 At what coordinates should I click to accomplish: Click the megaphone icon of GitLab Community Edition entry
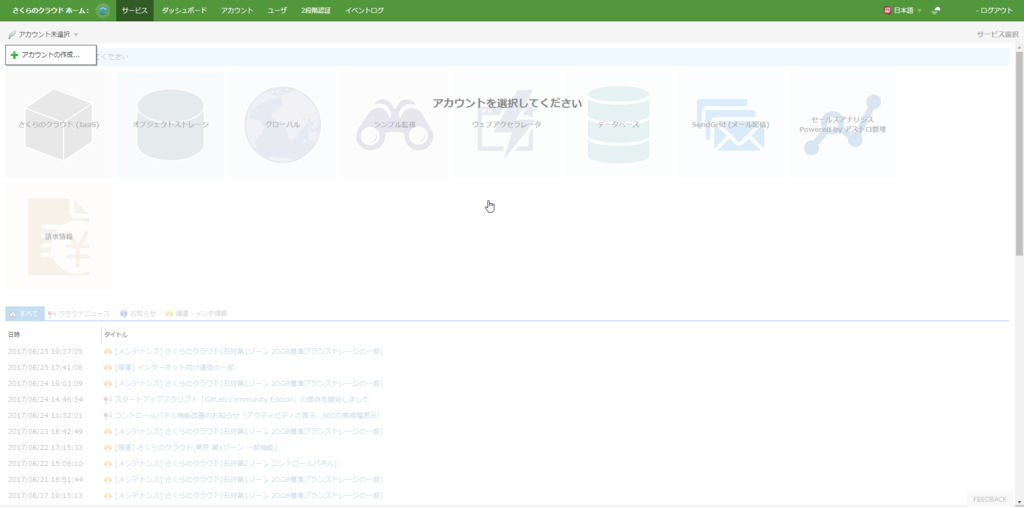(x=108, y=399)
